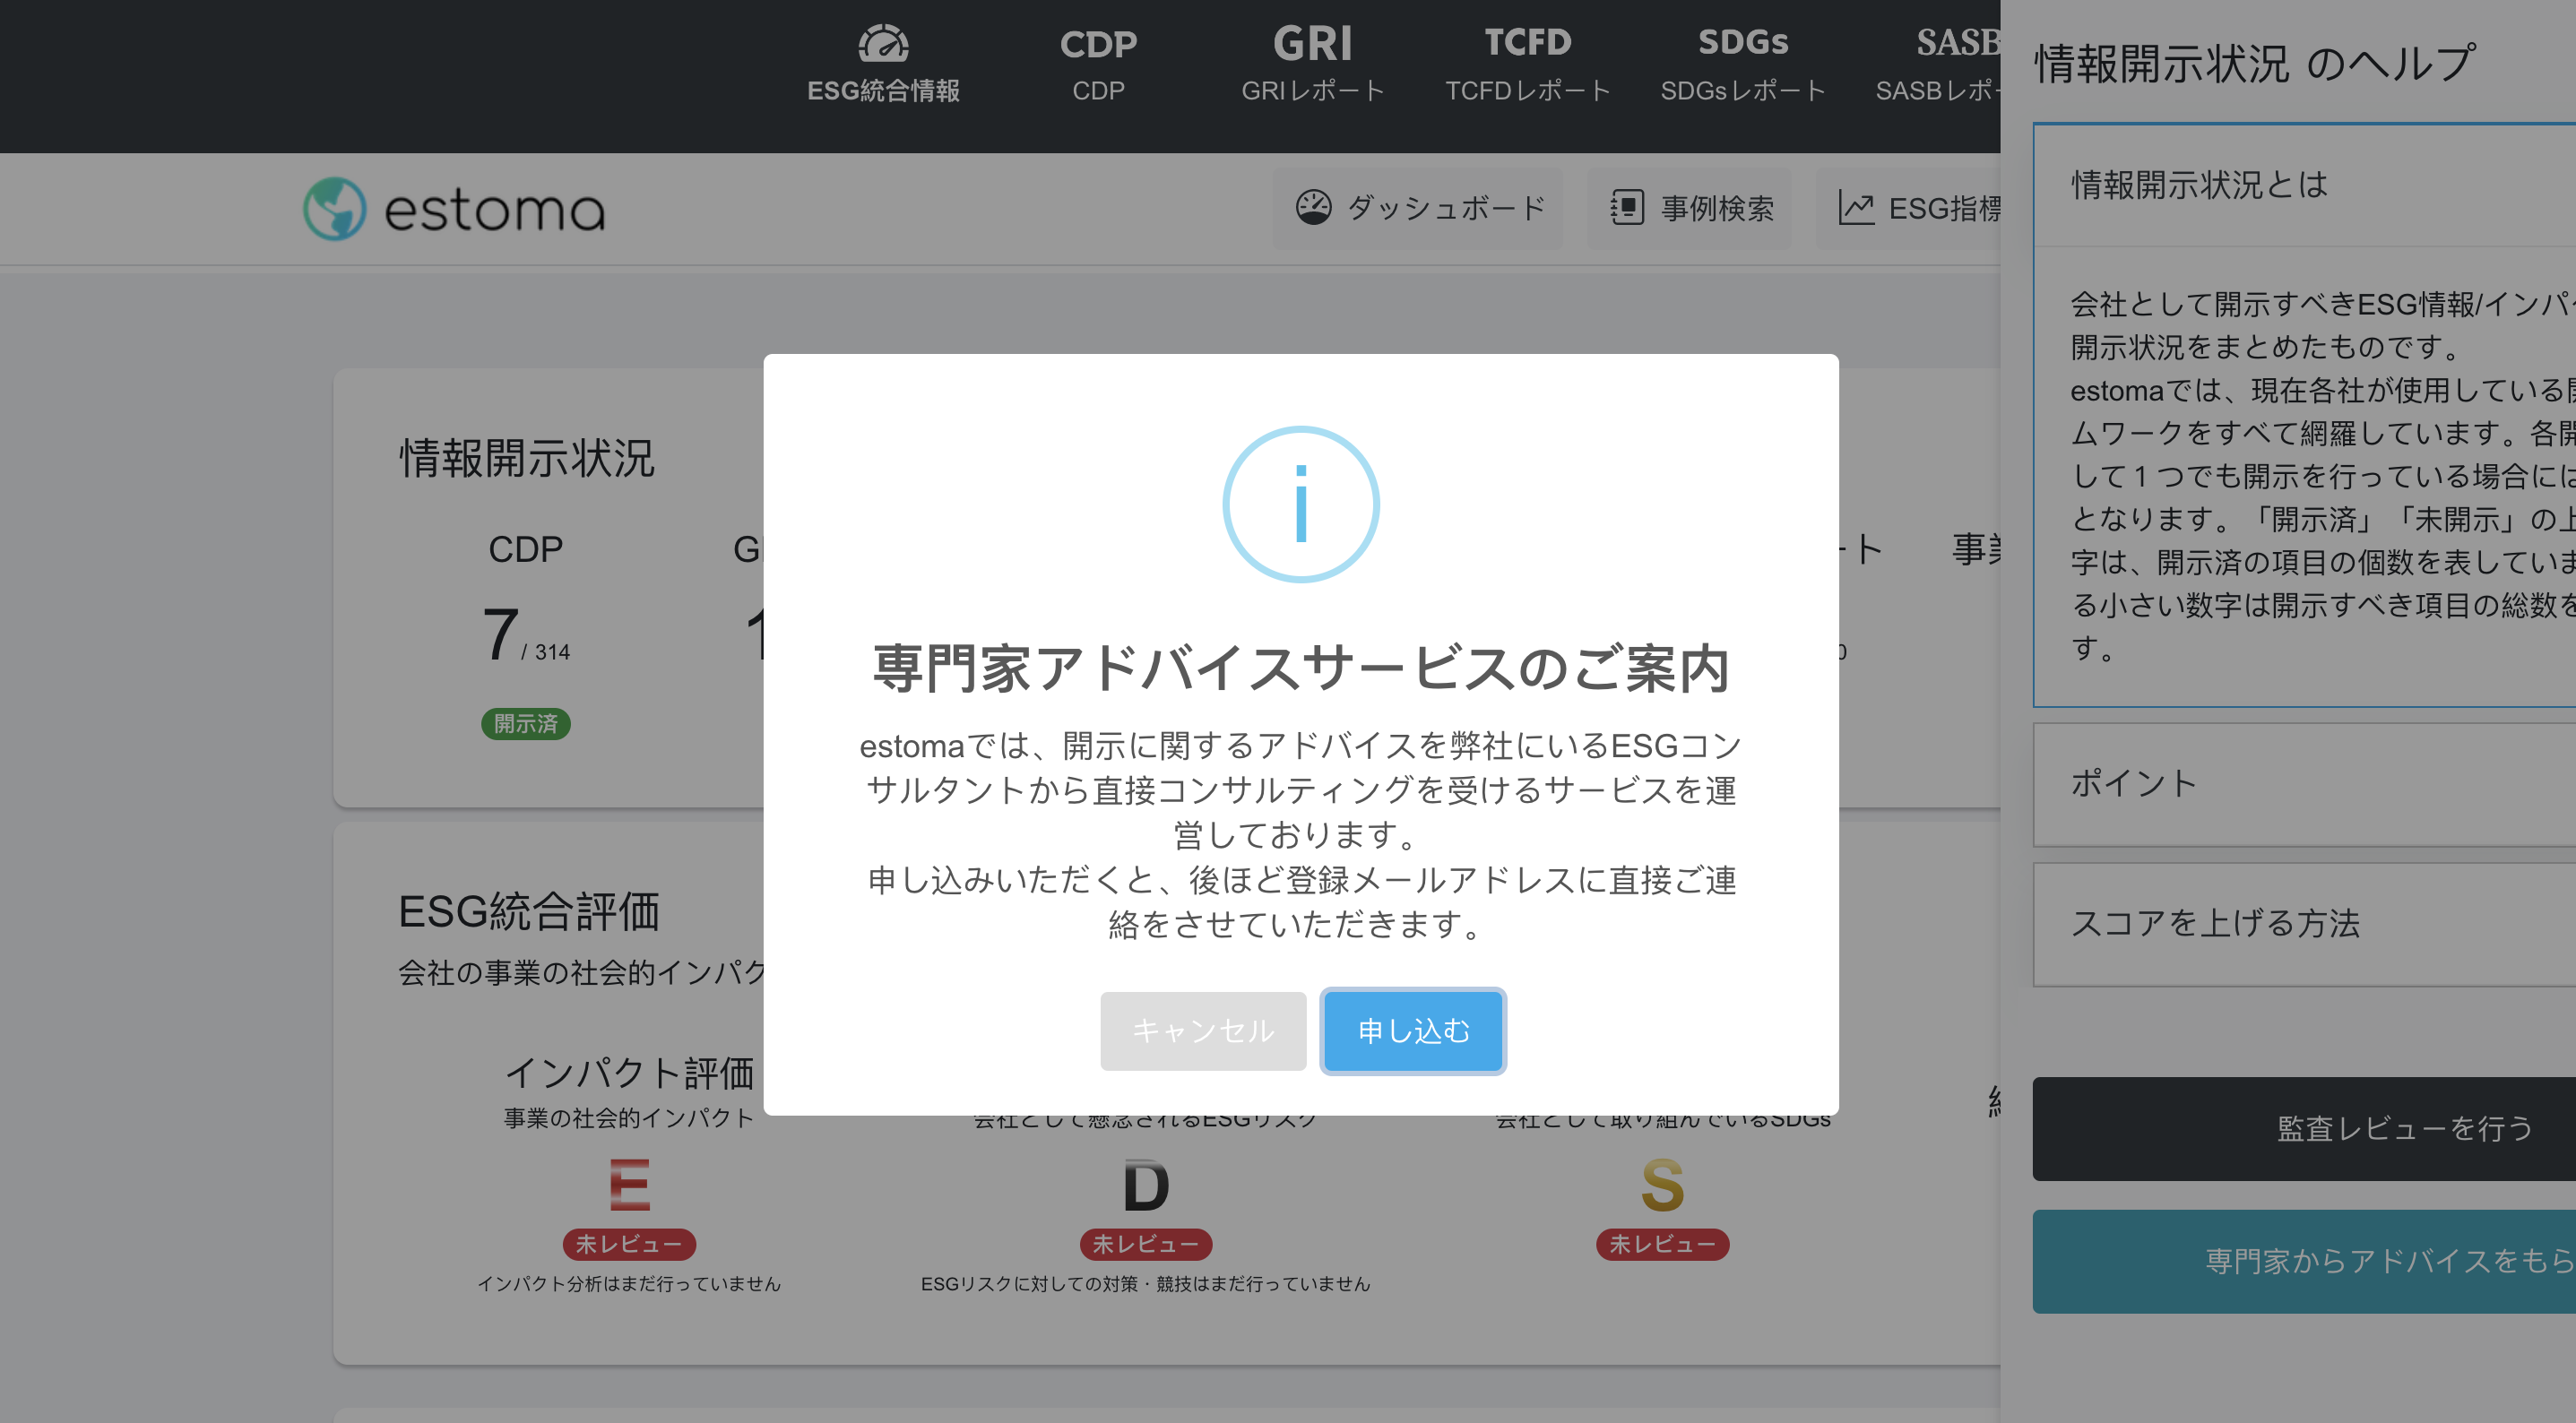The image size is (2576, 1423).
Task: Click the ESG指標 chart icon
Action: pyautogui.click(x=1856, y=208)
